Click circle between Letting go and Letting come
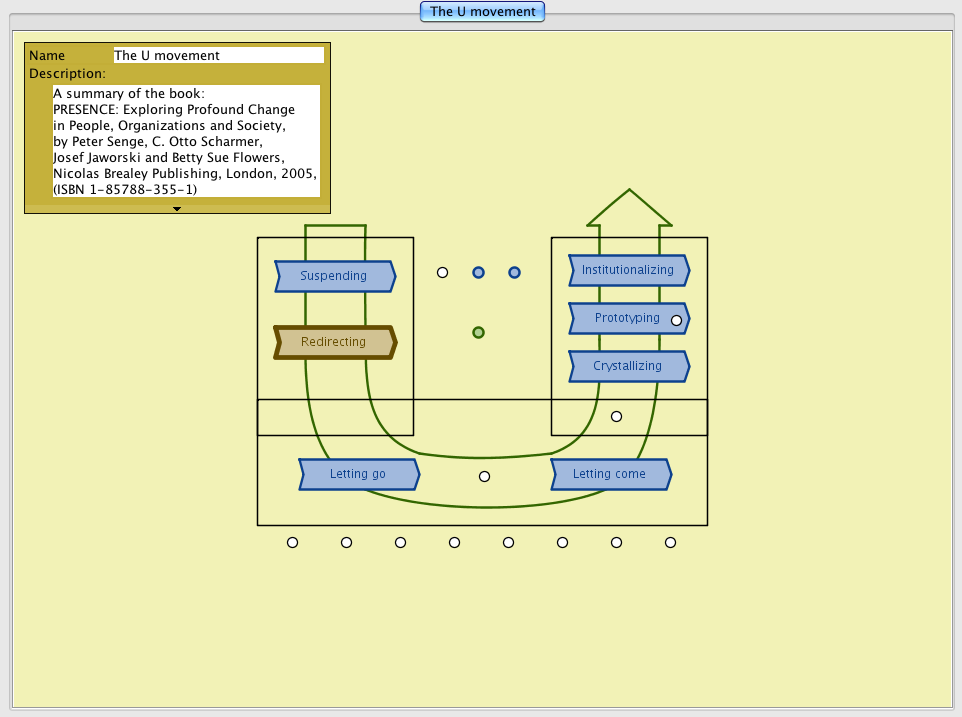Viewport: 962px width, 717px height. point(485,476)
